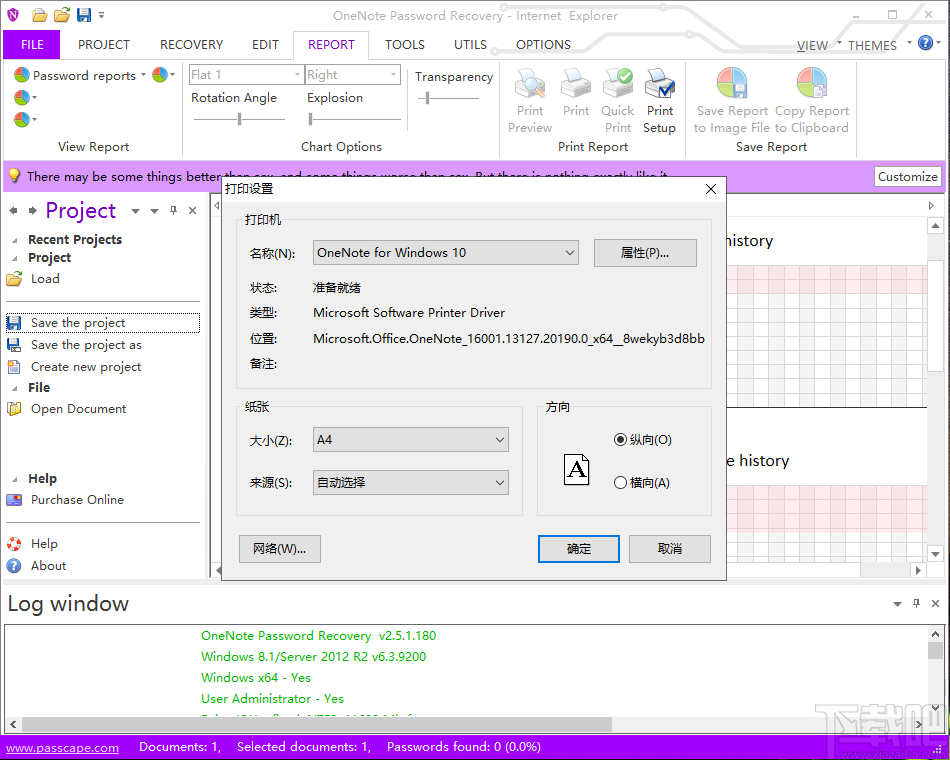The image size is (950, 760).
Task: Click the Password reports pie chart icon
Action: tap(22, 75)
